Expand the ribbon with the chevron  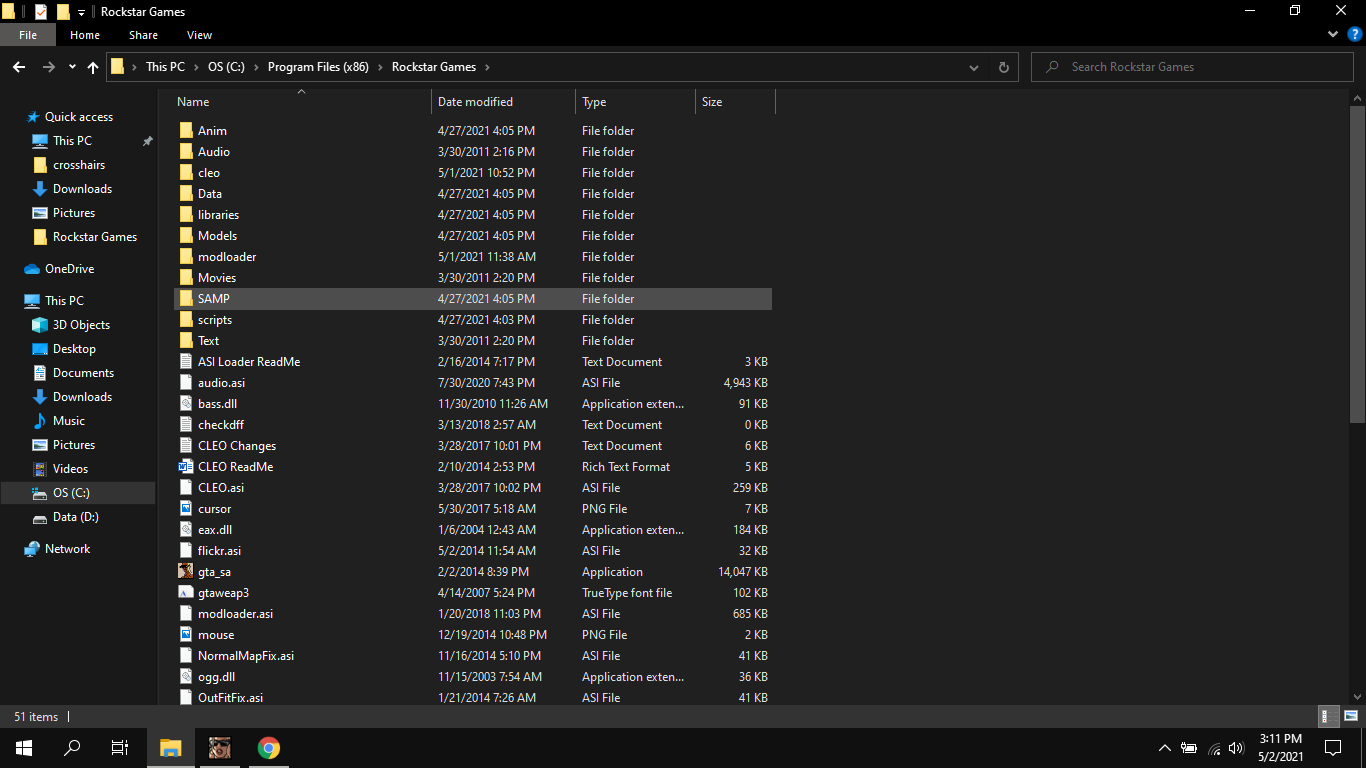(1332, 35)
